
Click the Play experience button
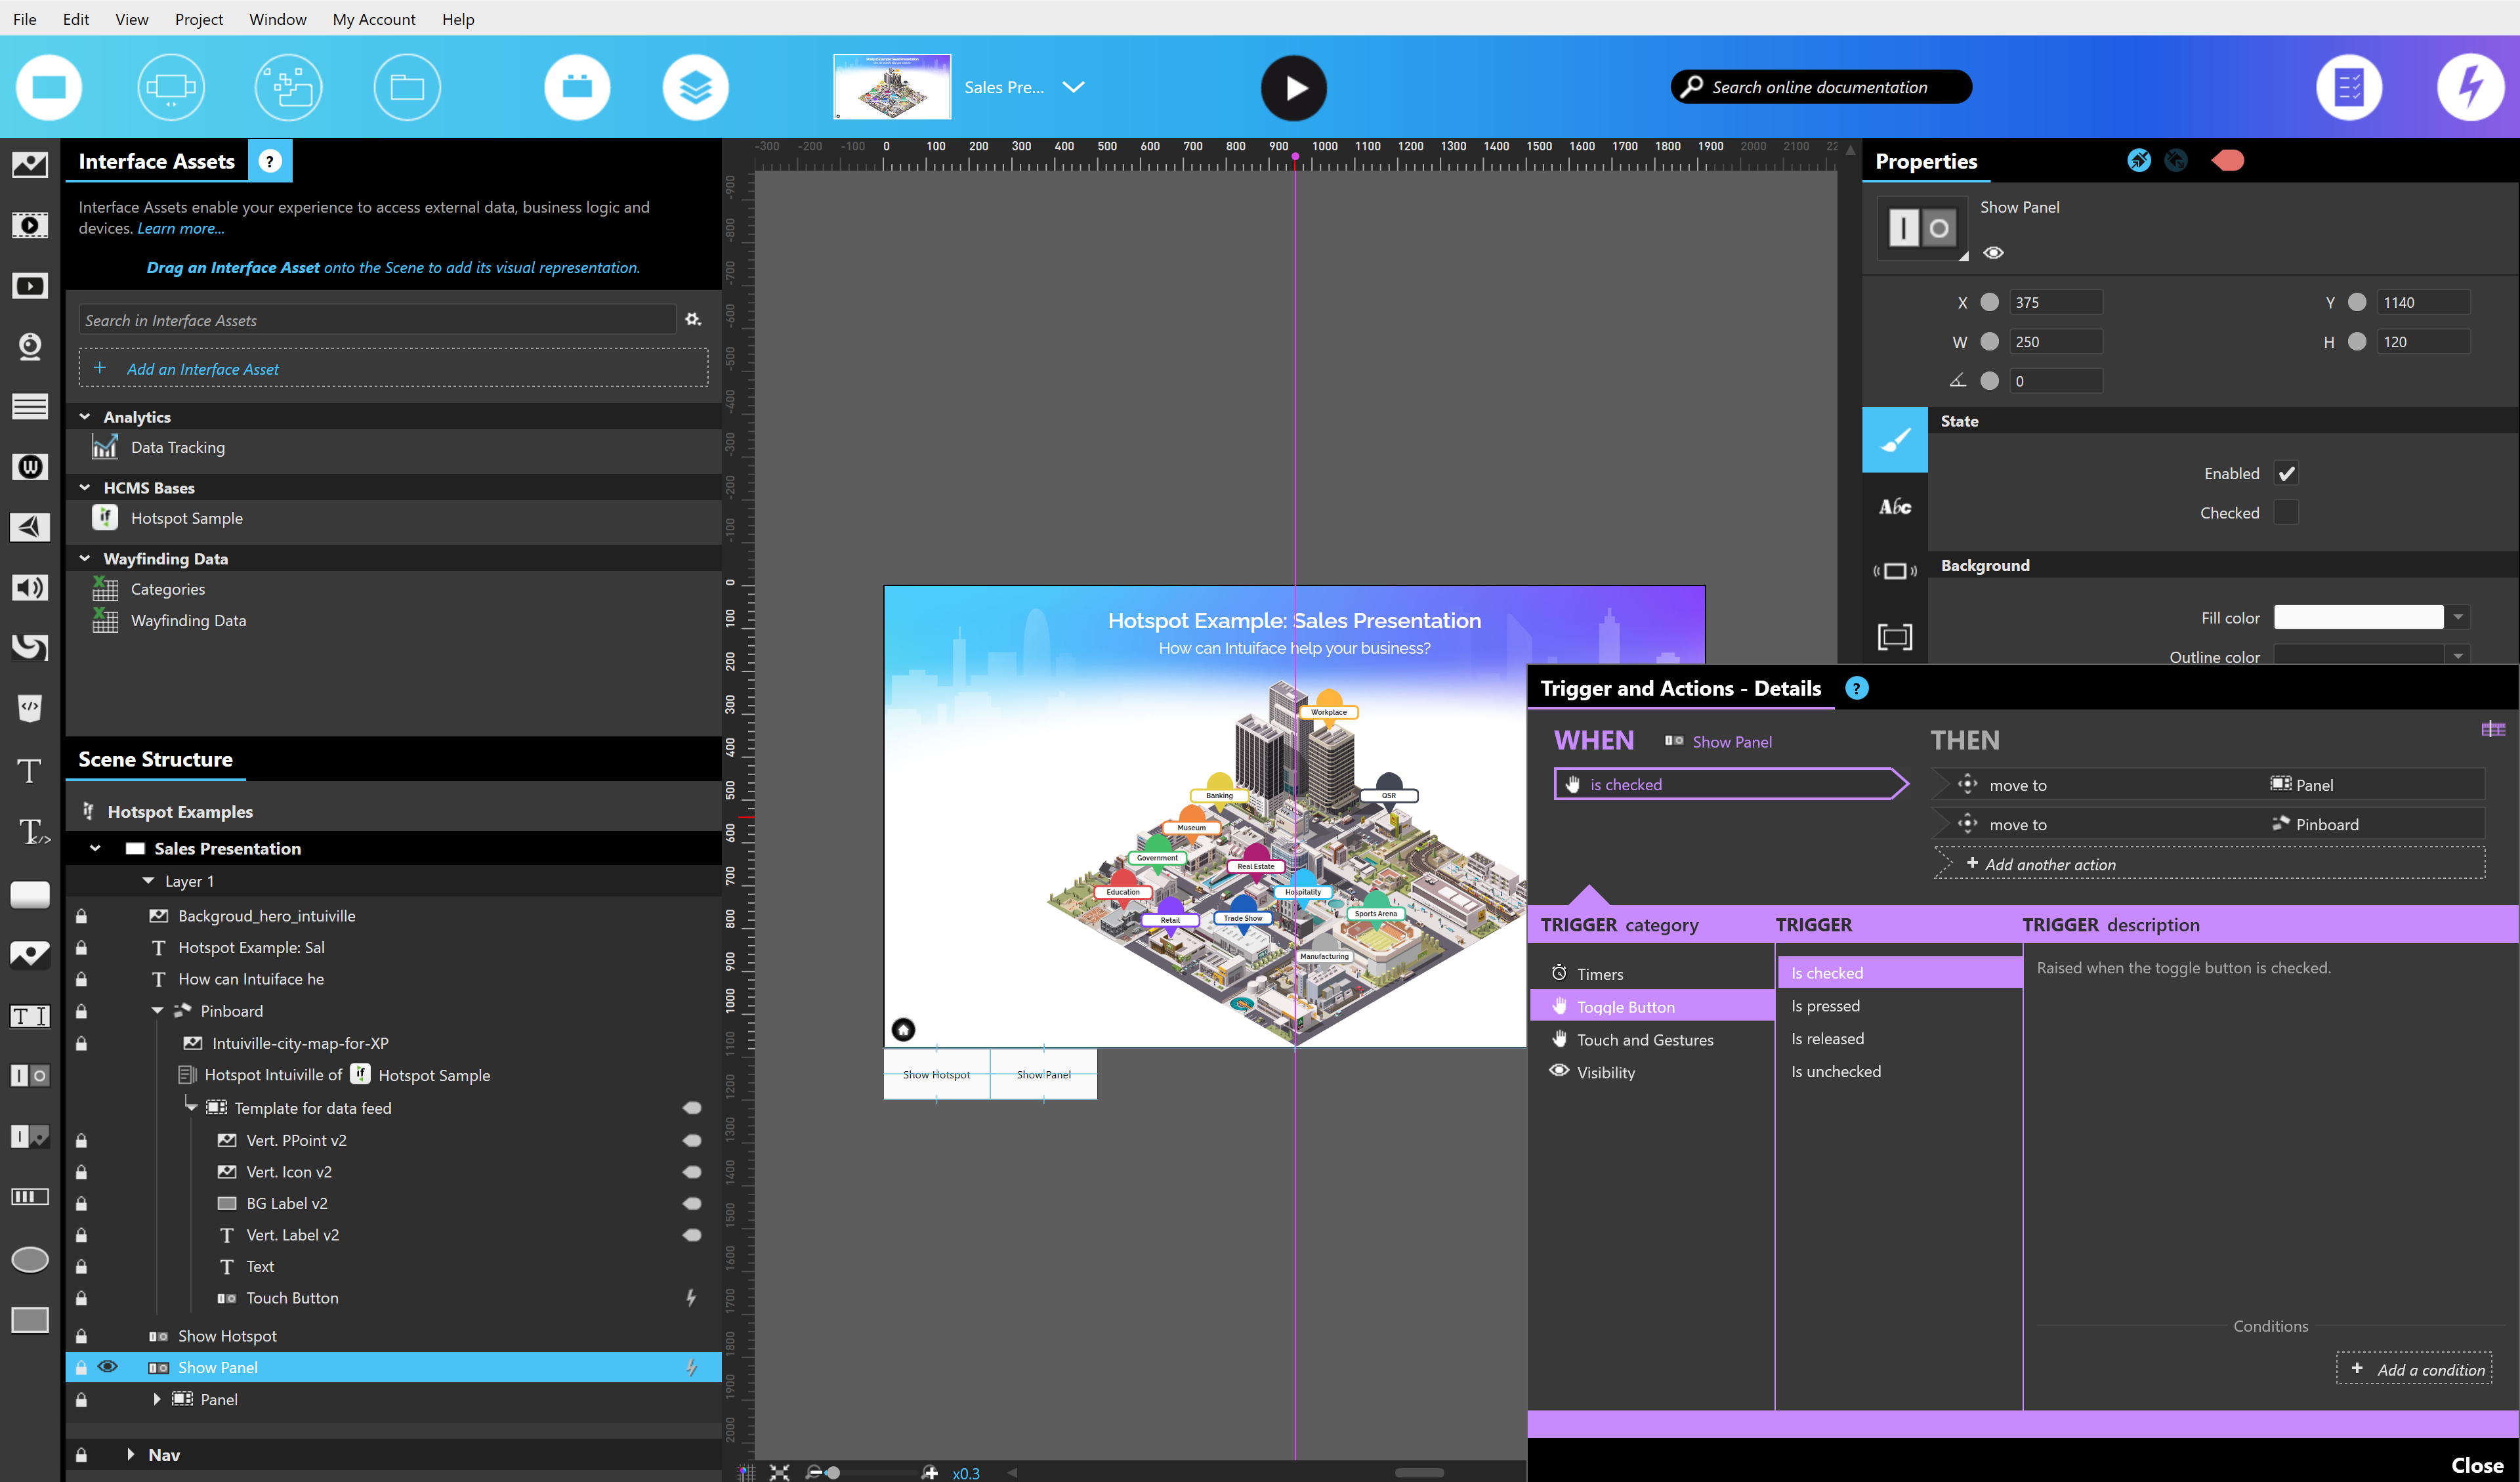[x=1293, y=88]
